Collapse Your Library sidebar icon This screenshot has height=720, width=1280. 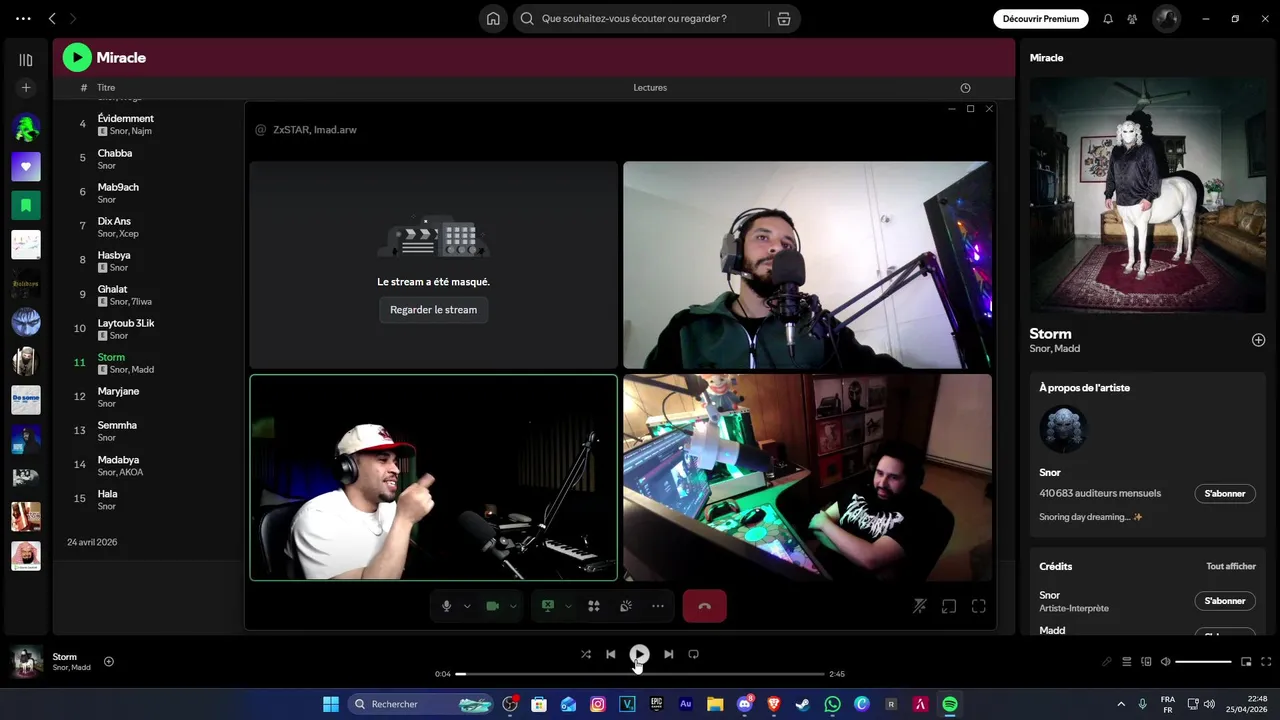coord(26,60)
